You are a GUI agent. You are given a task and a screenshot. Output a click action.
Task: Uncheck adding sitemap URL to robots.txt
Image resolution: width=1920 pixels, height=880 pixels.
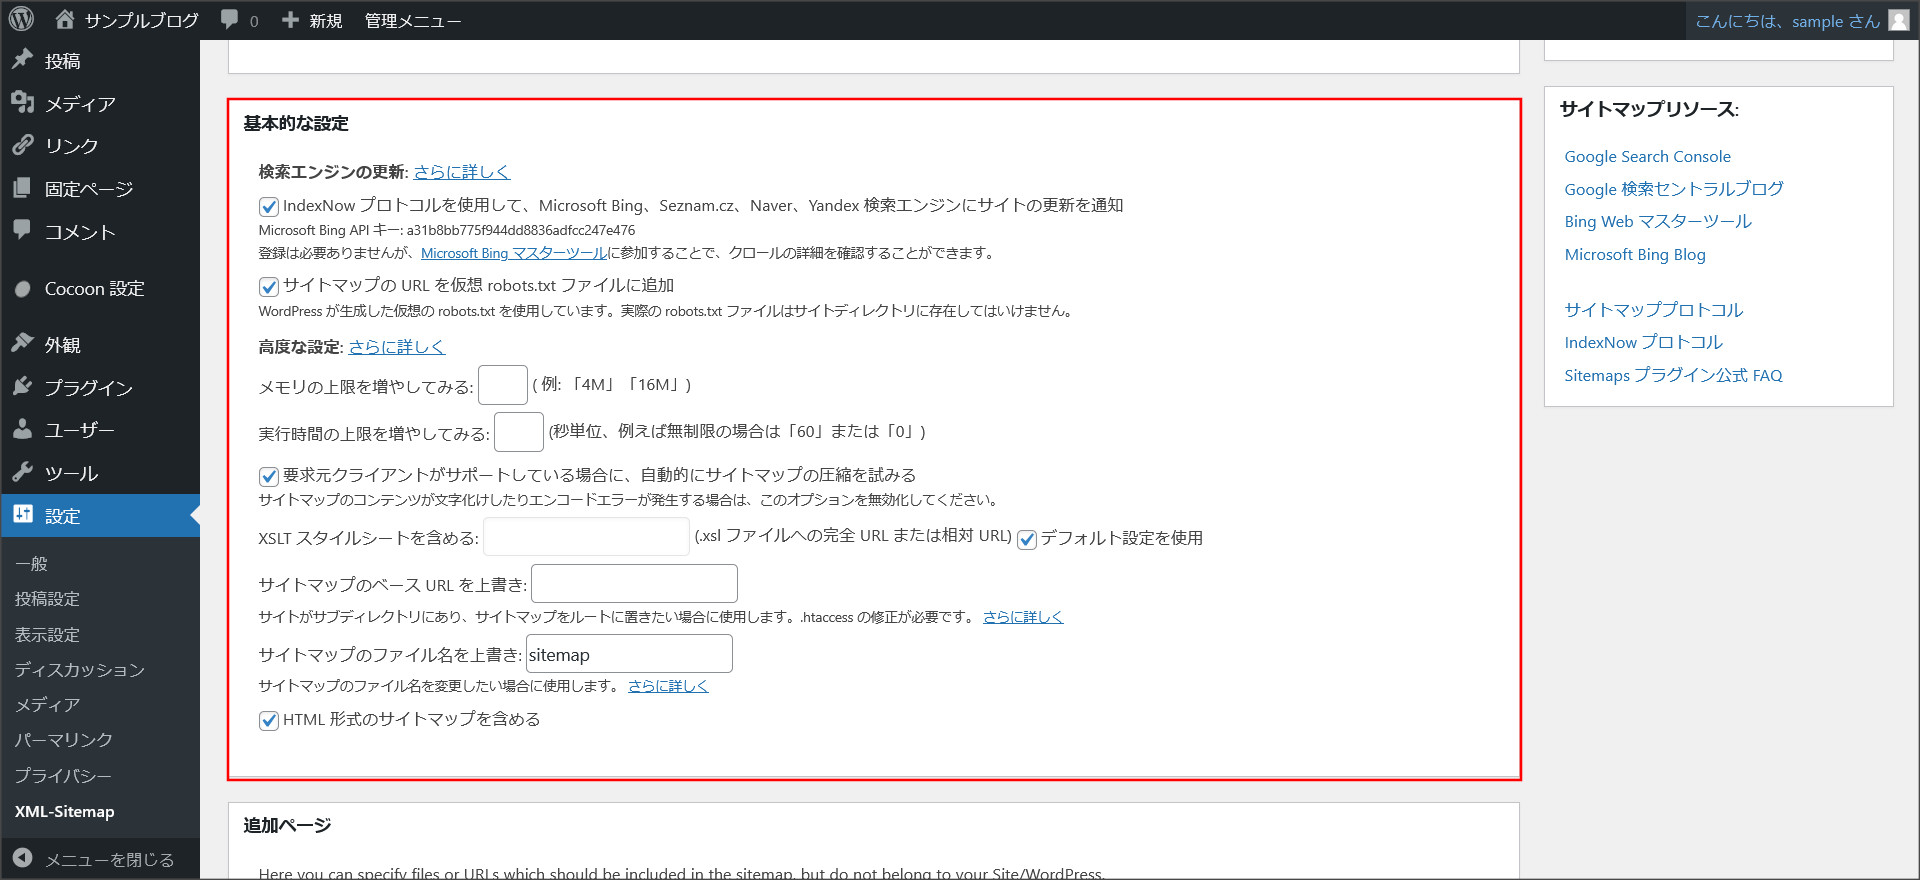[268, 286]
